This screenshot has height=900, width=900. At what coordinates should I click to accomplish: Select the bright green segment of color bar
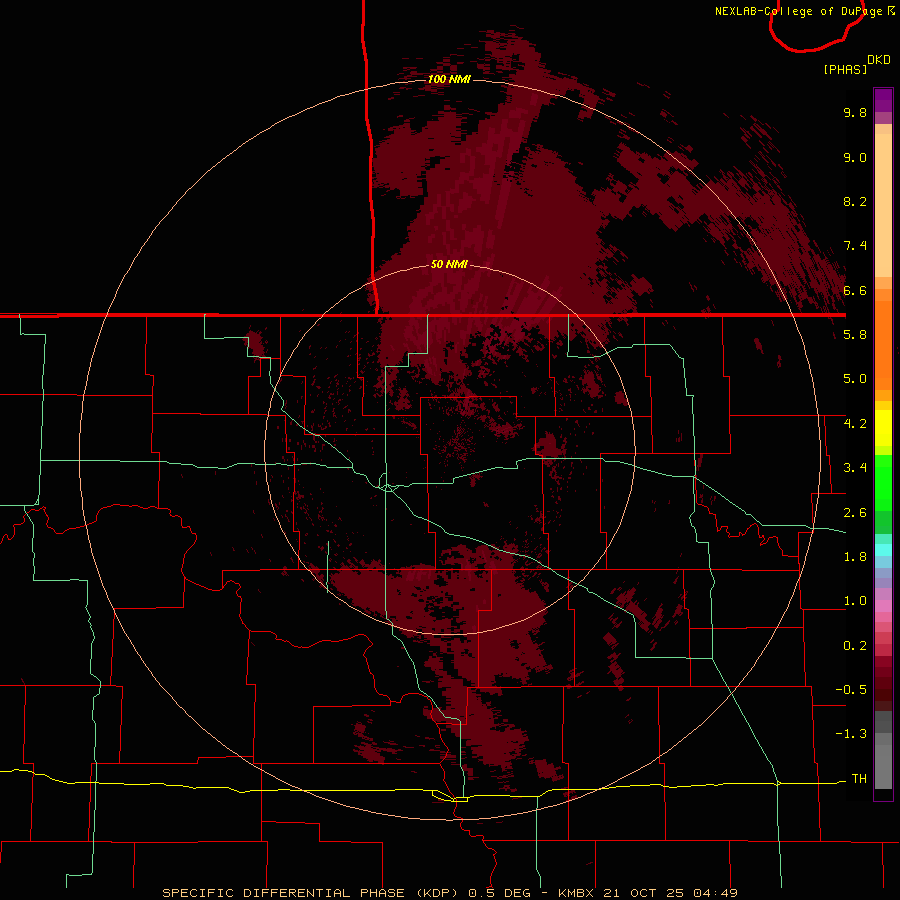click(883, 482)
